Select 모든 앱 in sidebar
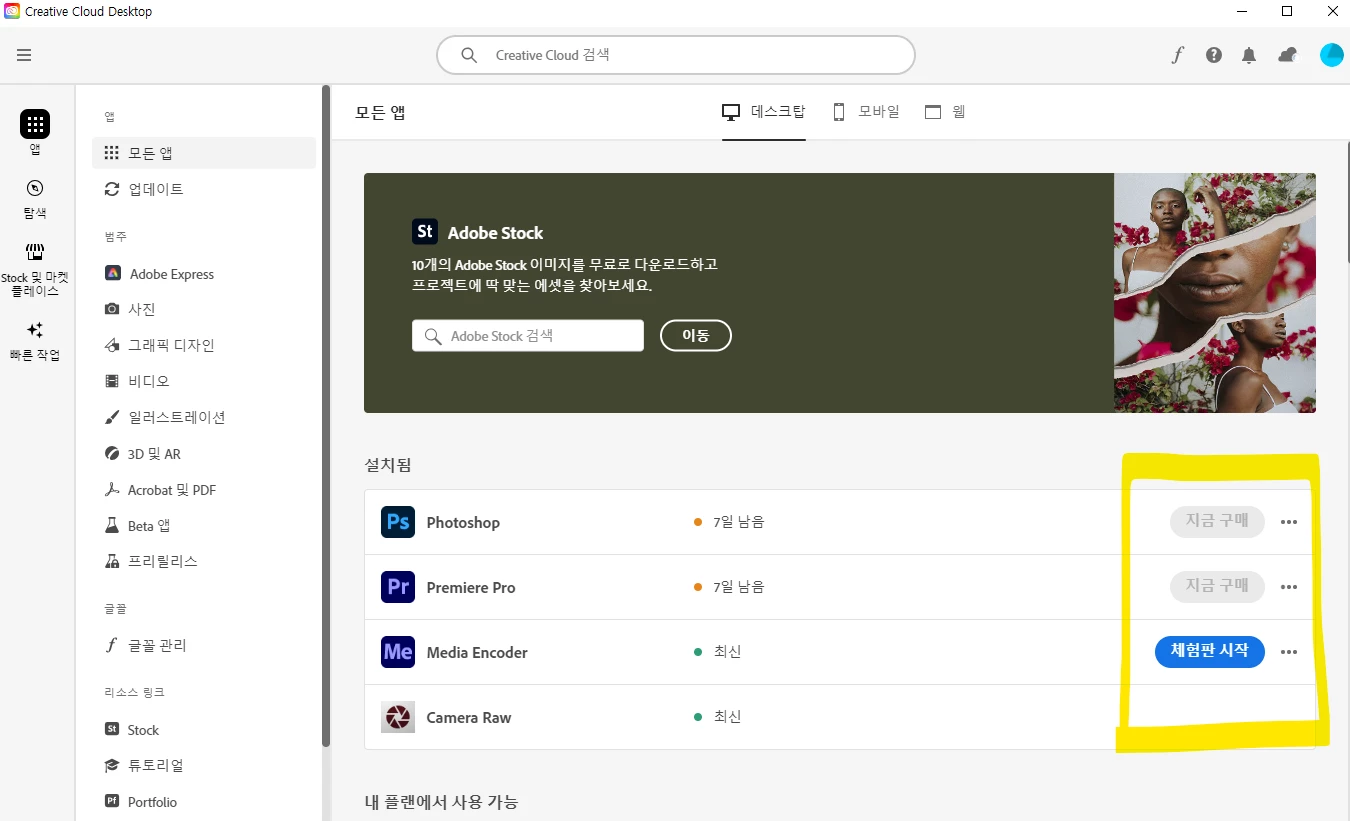The image size is (1350, 821). pos(204,153)
